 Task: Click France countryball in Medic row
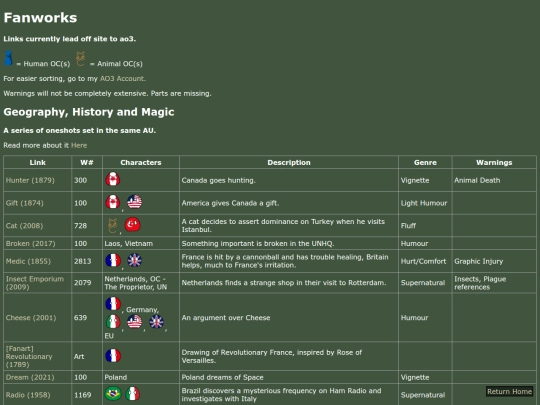click(x=113, y=260)
